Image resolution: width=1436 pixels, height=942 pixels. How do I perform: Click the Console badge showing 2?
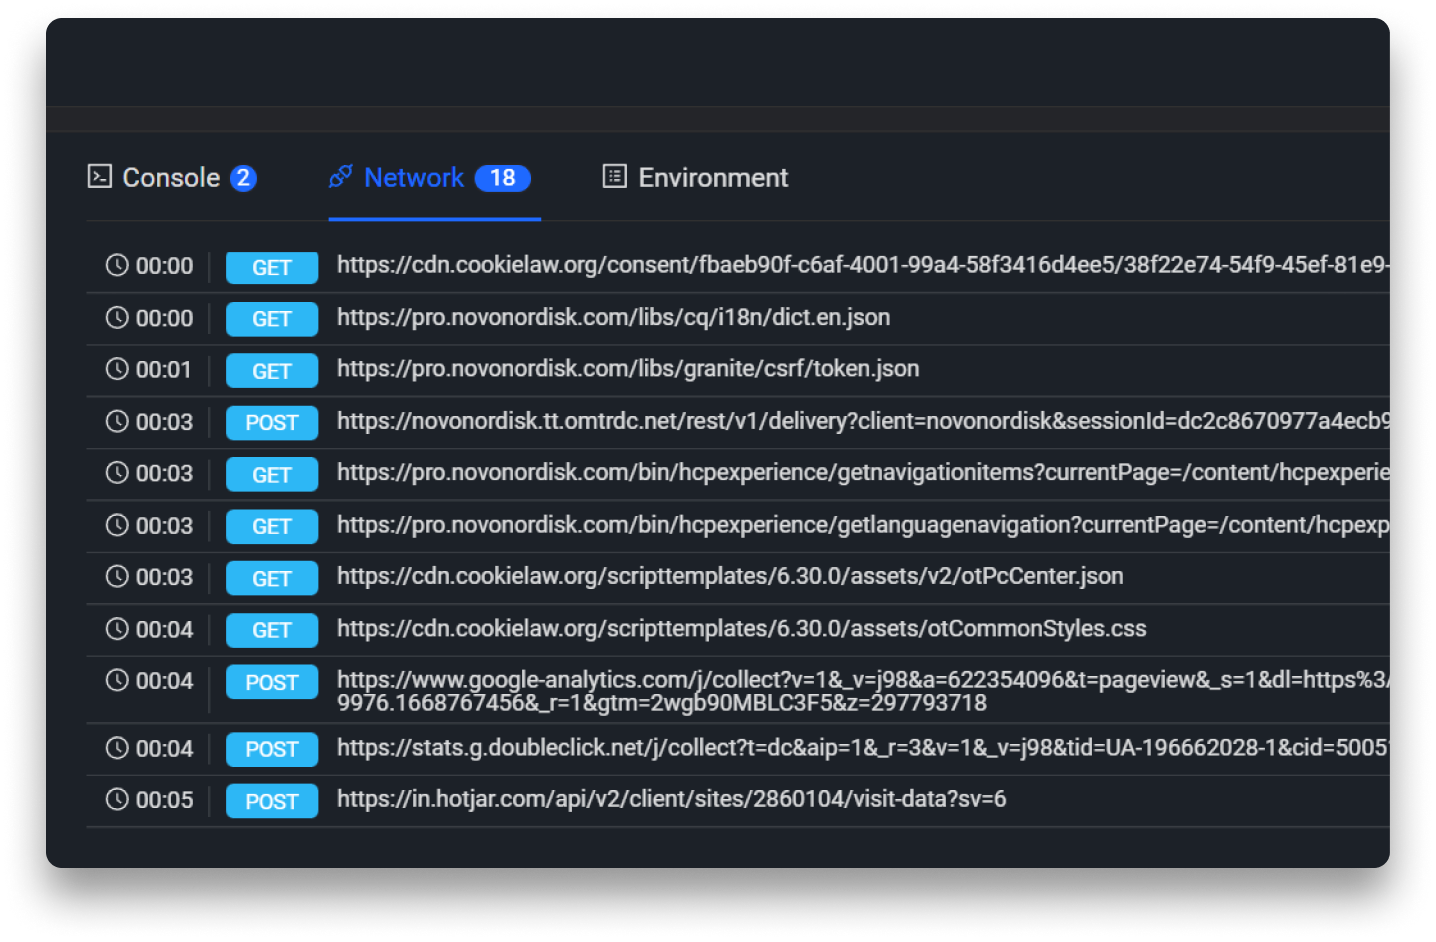pos(243,178)
